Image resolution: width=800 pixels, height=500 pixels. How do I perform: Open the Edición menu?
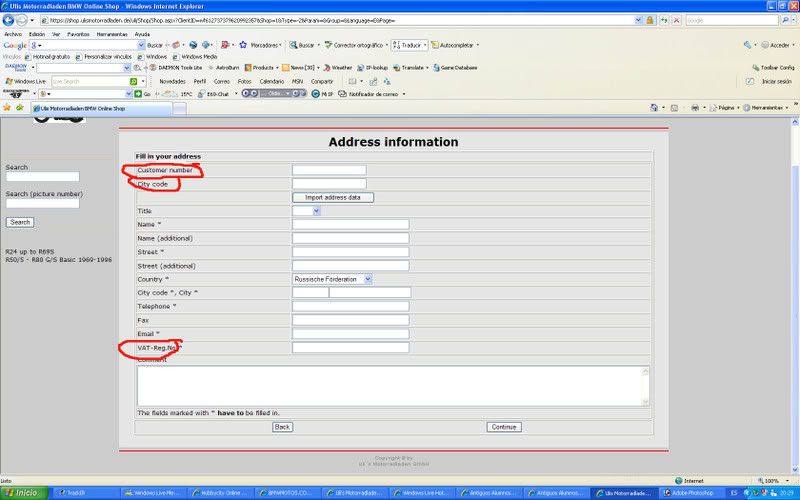click(x=37, y=34)
